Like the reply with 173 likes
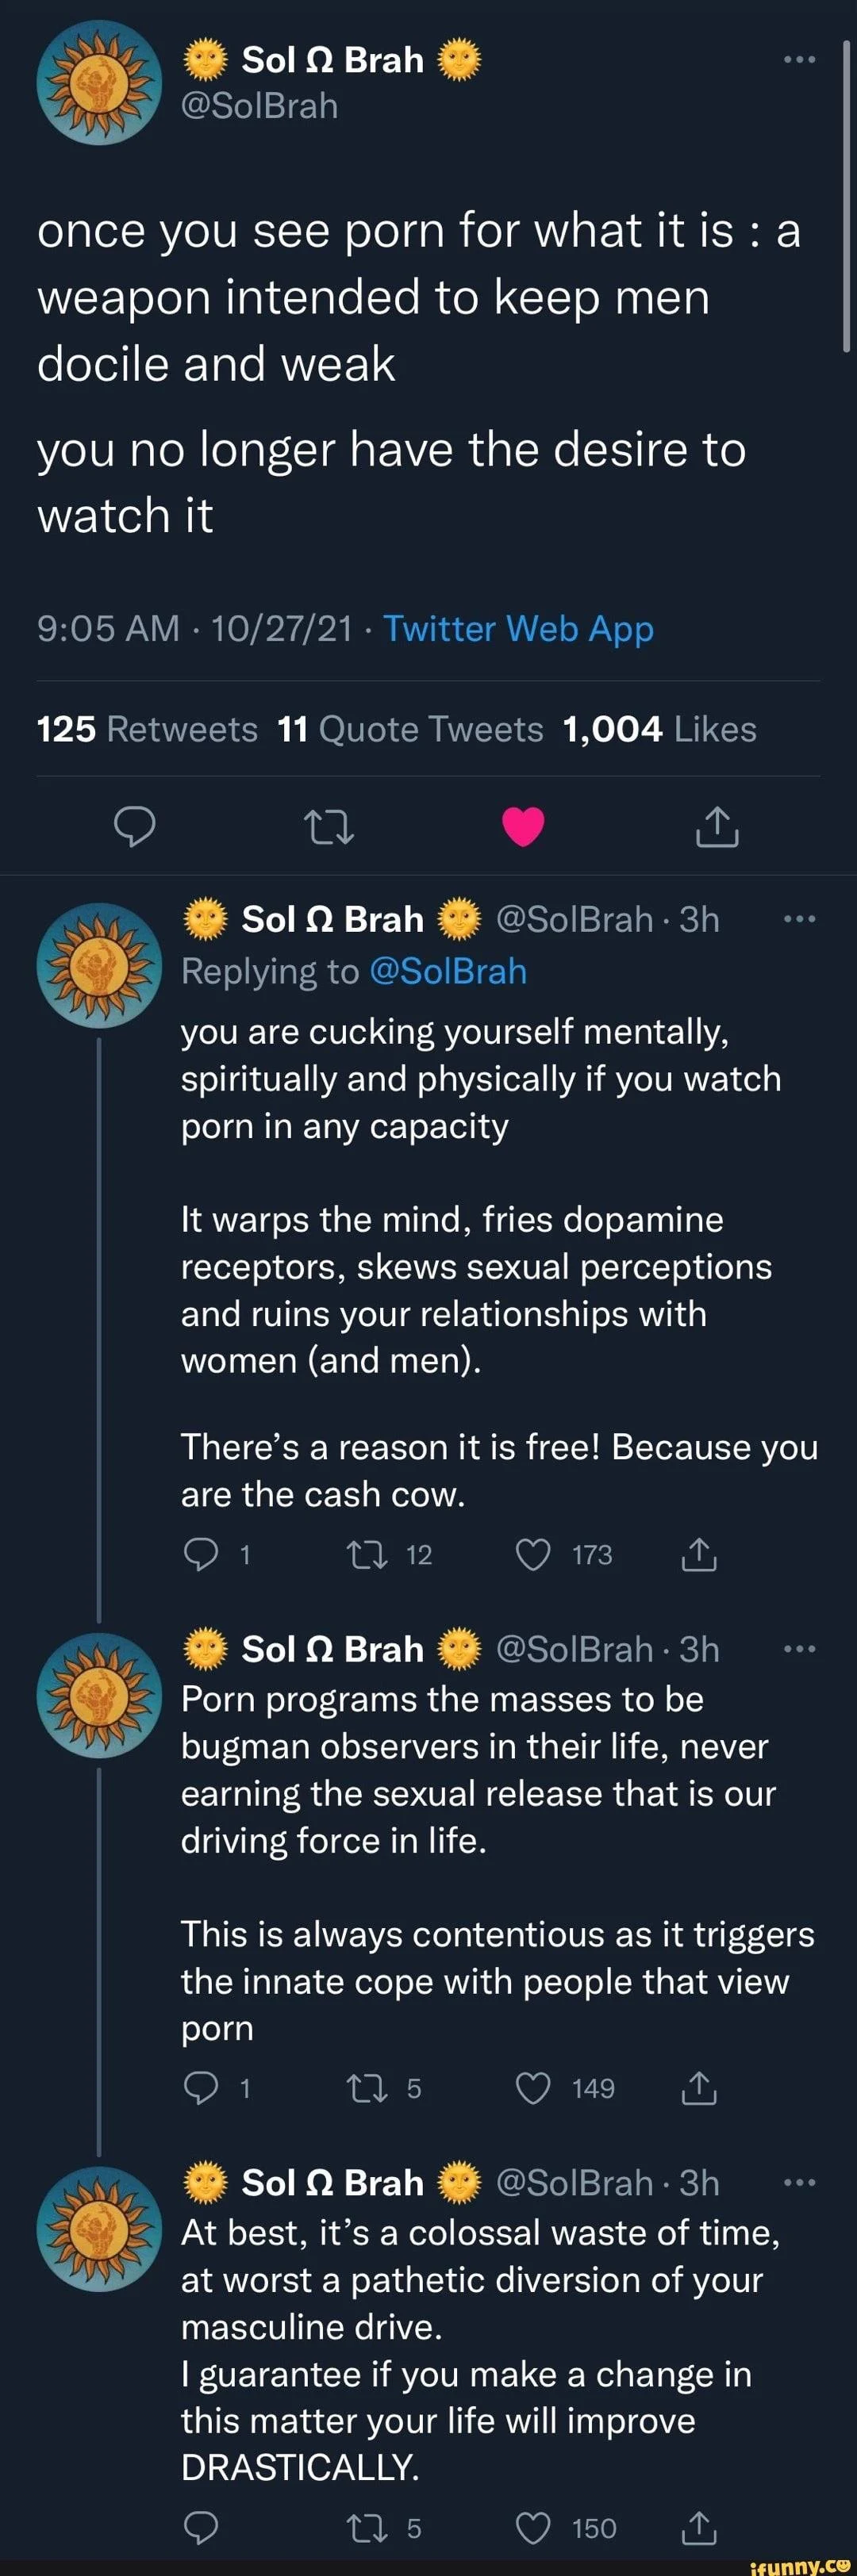The height and width of the screenshot is (2576, 857). point(533,1555)
